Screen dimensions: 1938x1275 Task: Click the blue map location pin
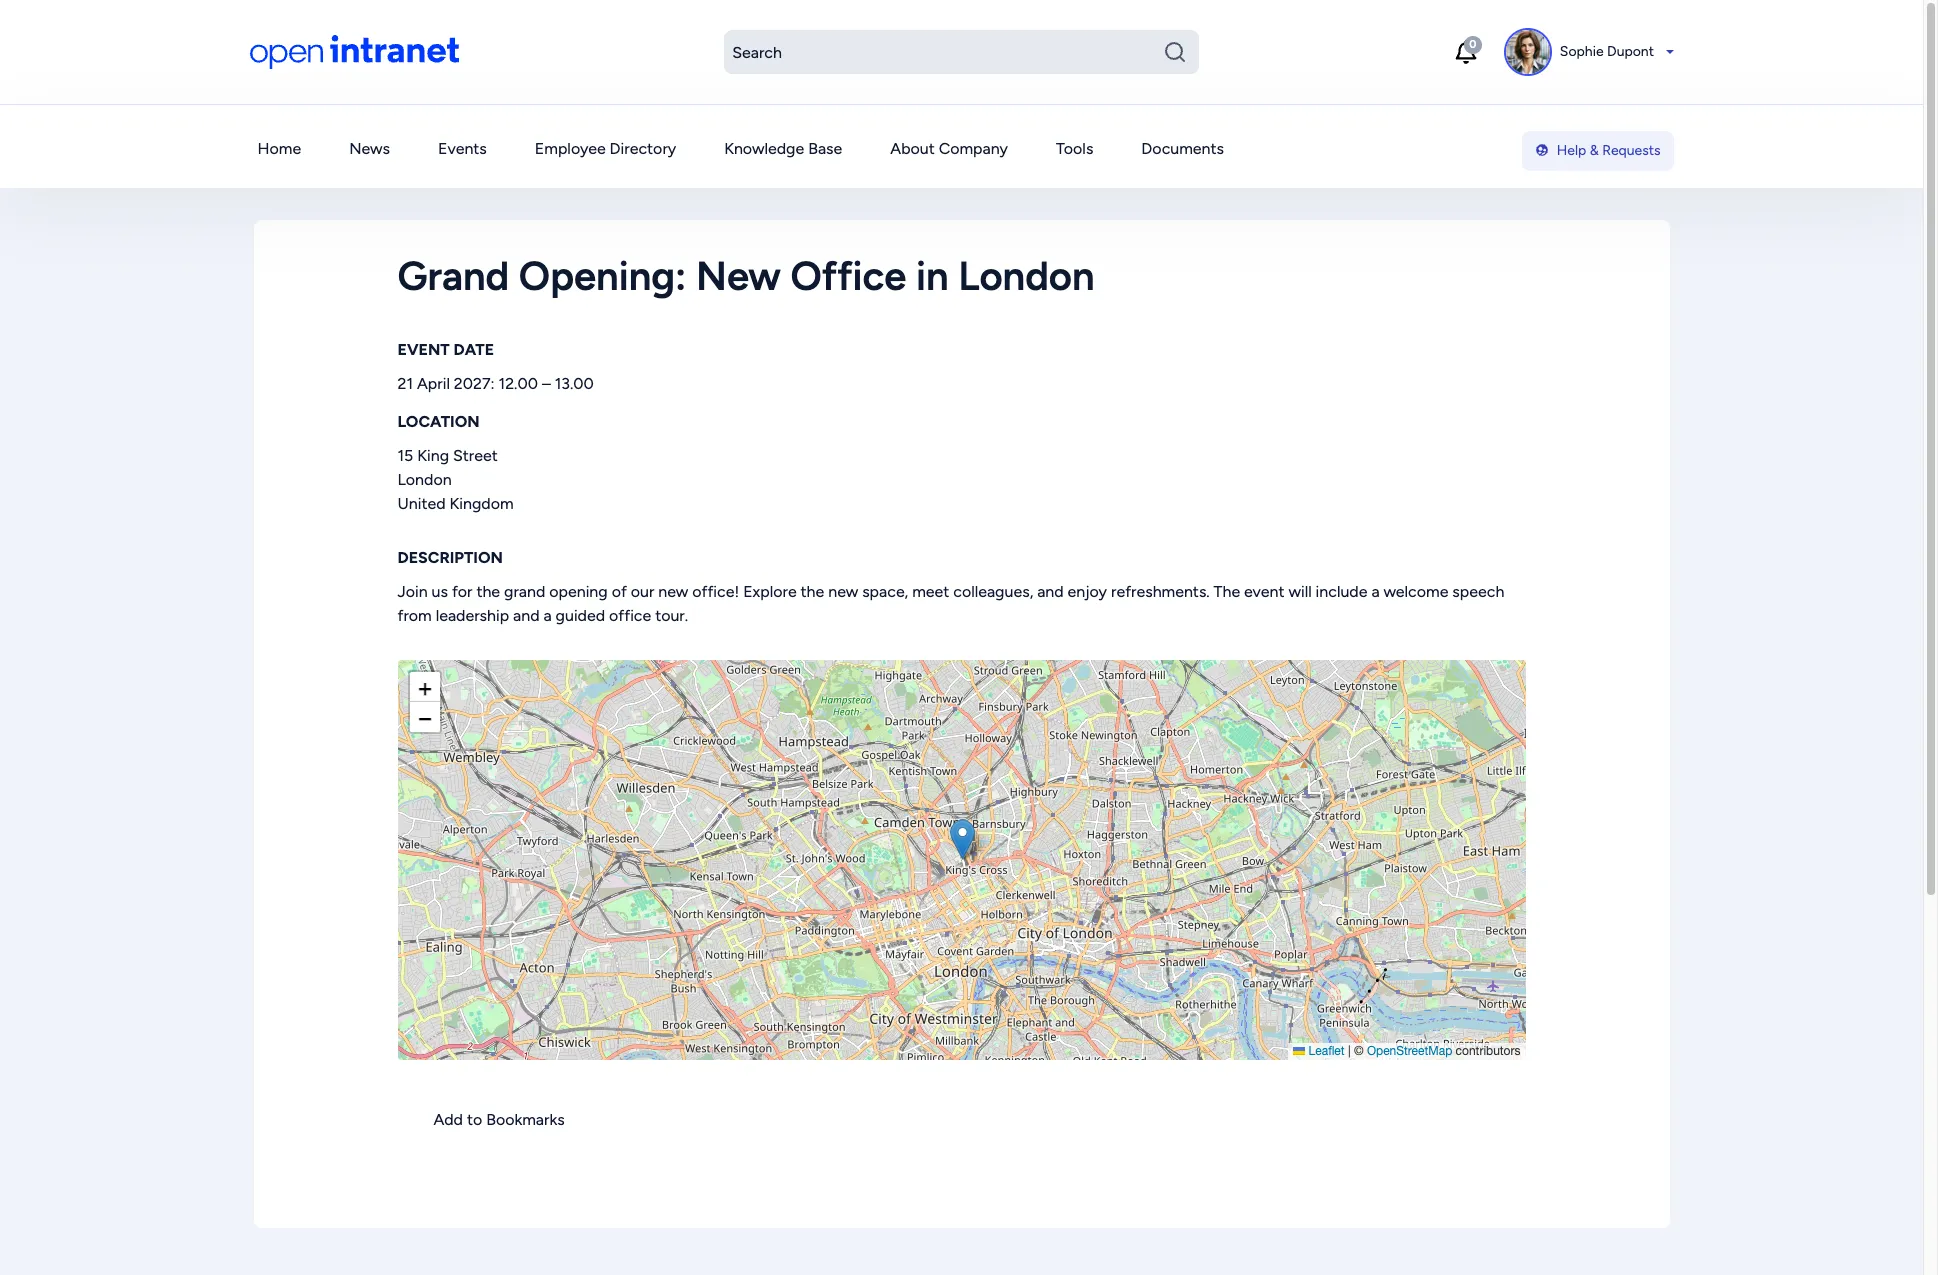(x=962, y=840)
